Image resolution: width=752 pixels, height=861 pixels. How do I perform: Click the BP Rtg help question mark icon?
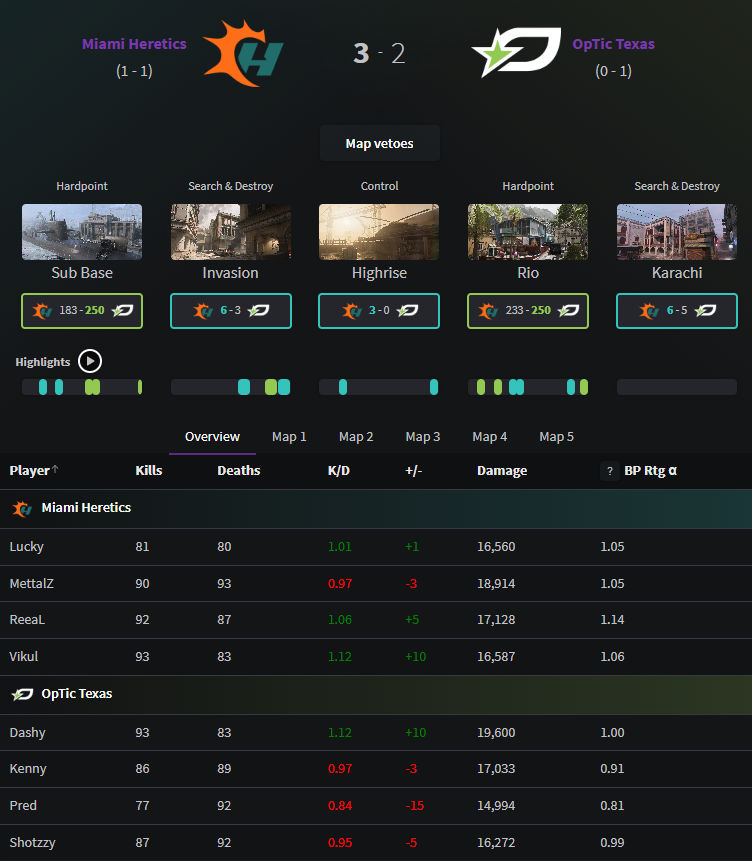pos(610,471)
